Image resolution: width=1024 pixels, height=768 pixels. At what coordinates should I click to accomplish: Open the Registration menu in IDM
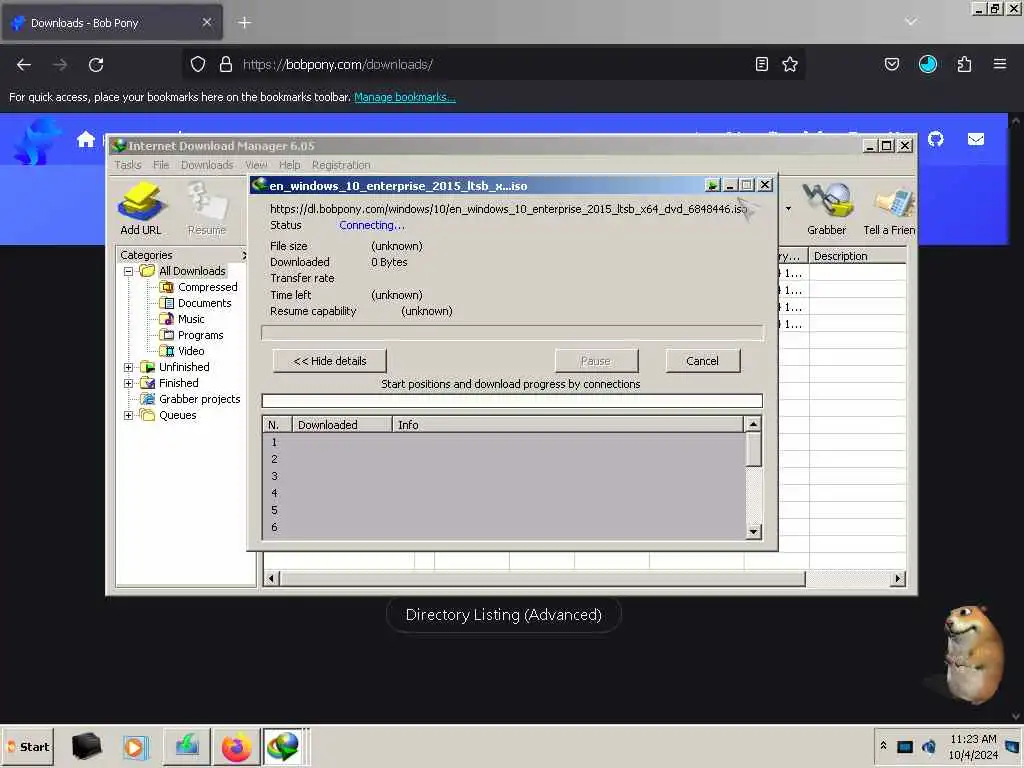coord(341,165)
